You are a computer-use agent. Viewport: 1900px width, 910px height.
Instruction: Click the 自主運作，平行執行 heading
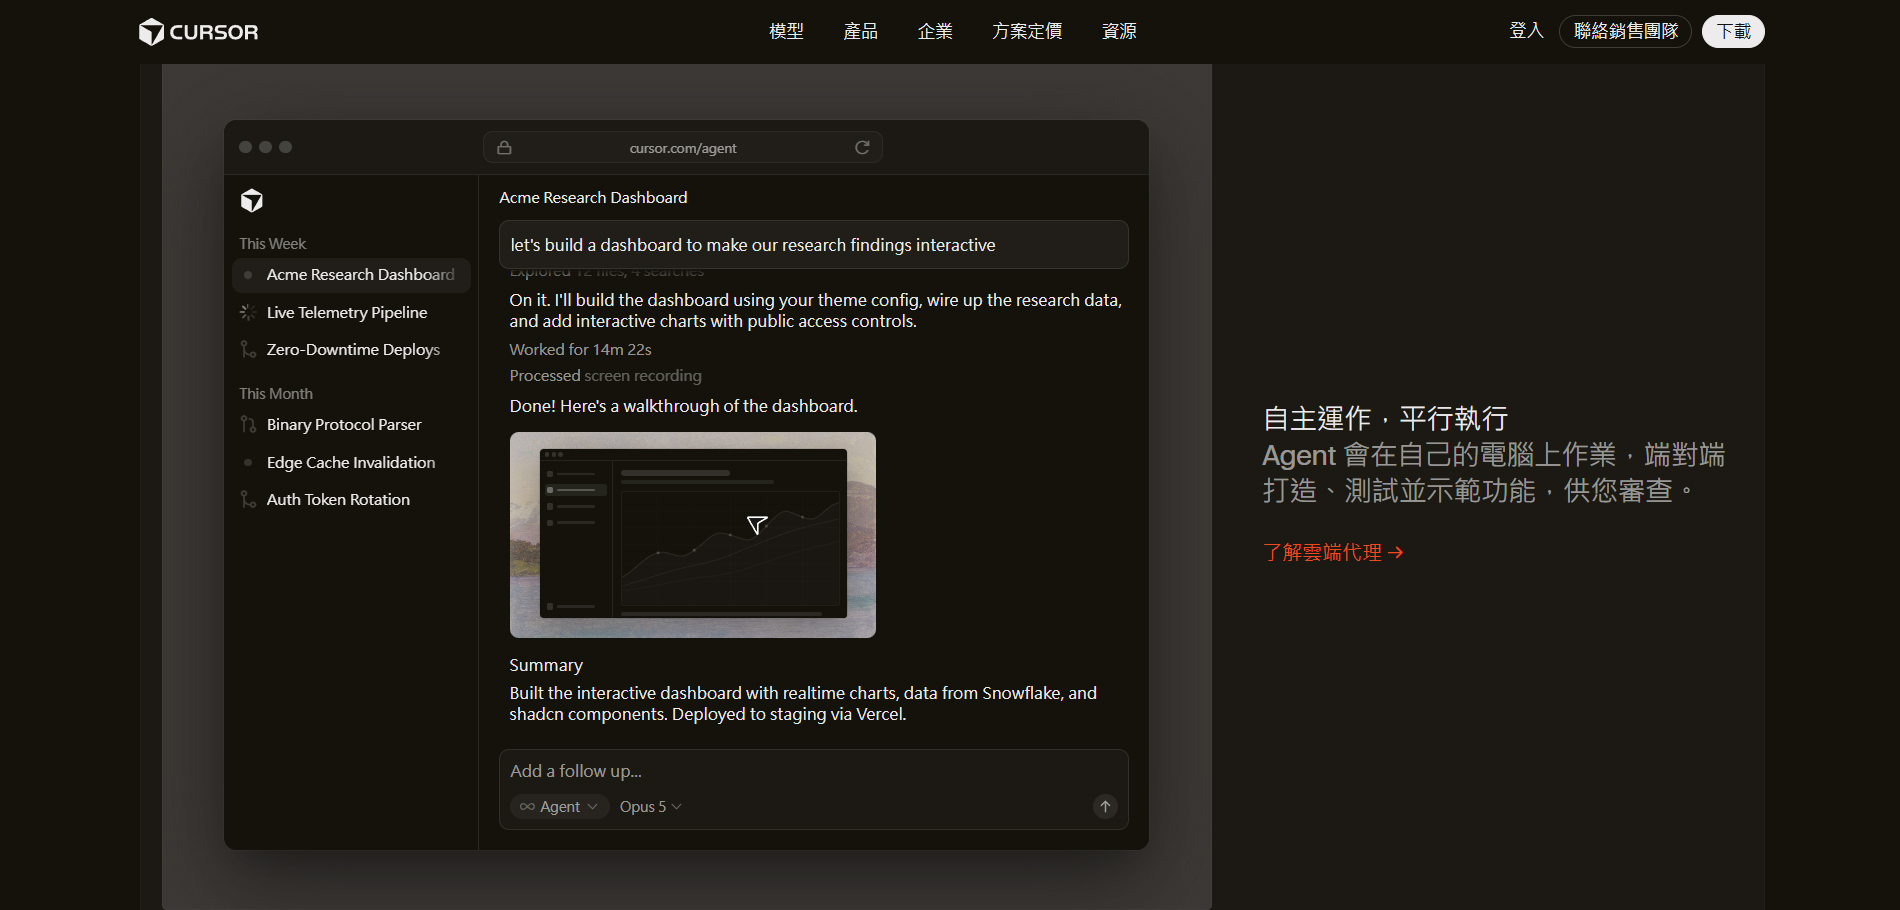(1385, 418)
